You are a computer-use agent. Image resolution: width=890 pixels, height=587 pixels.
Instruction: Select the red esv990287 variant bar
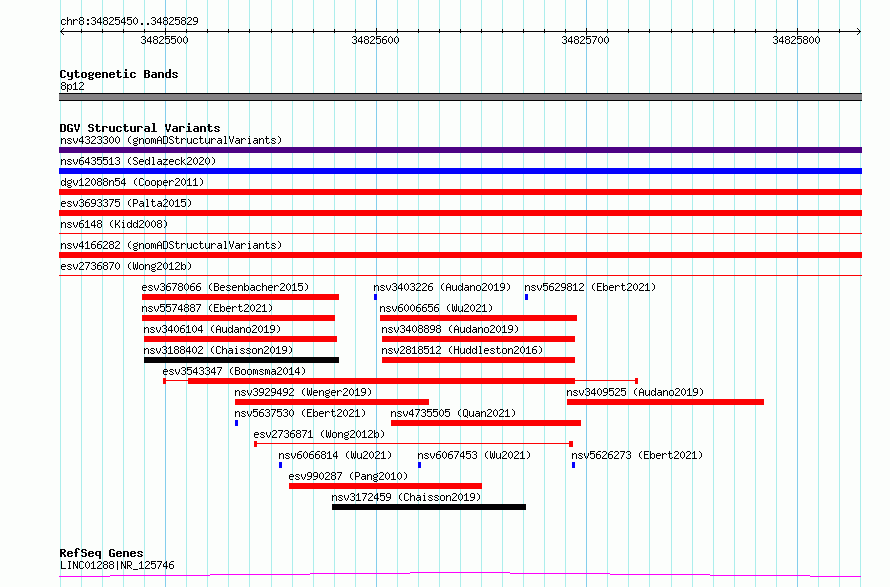(385, 486)
